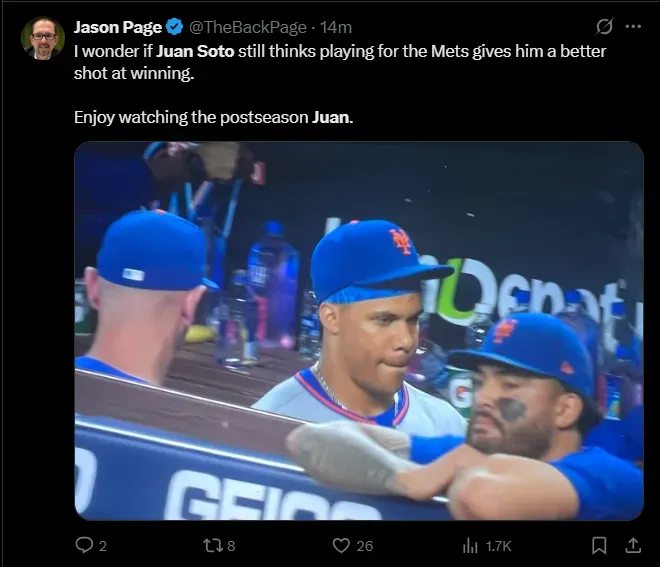Click the like count 26

click(365, 545)
